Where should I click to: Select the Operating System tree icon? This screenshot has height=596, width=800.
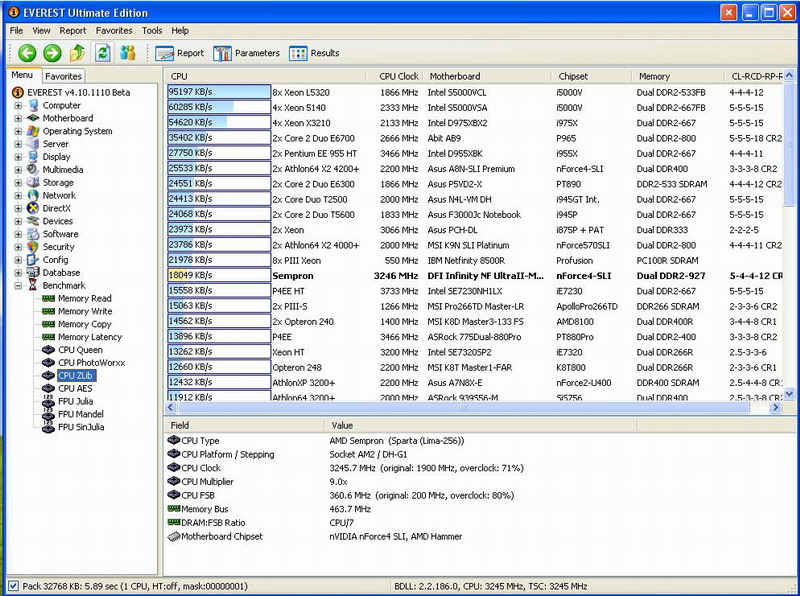pyautogui.click(x=34, y=131)
